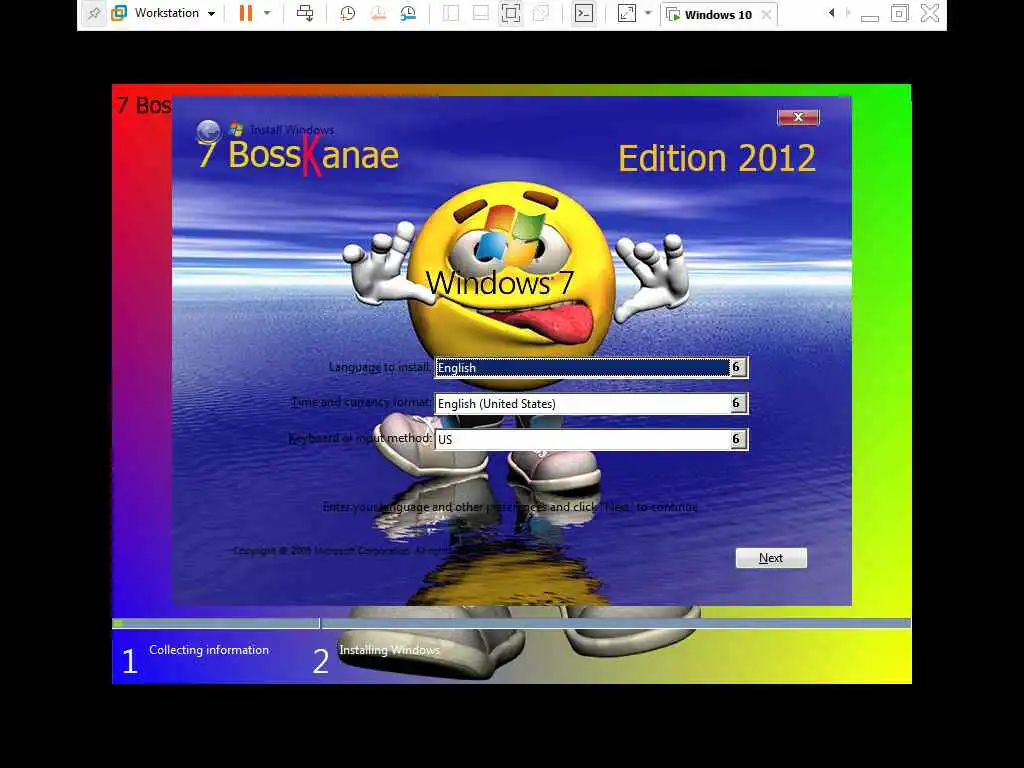Screen dimensions: 1024x768
Task: Click the 'Edition 2012' text
Action: click(x=717, y=159)
